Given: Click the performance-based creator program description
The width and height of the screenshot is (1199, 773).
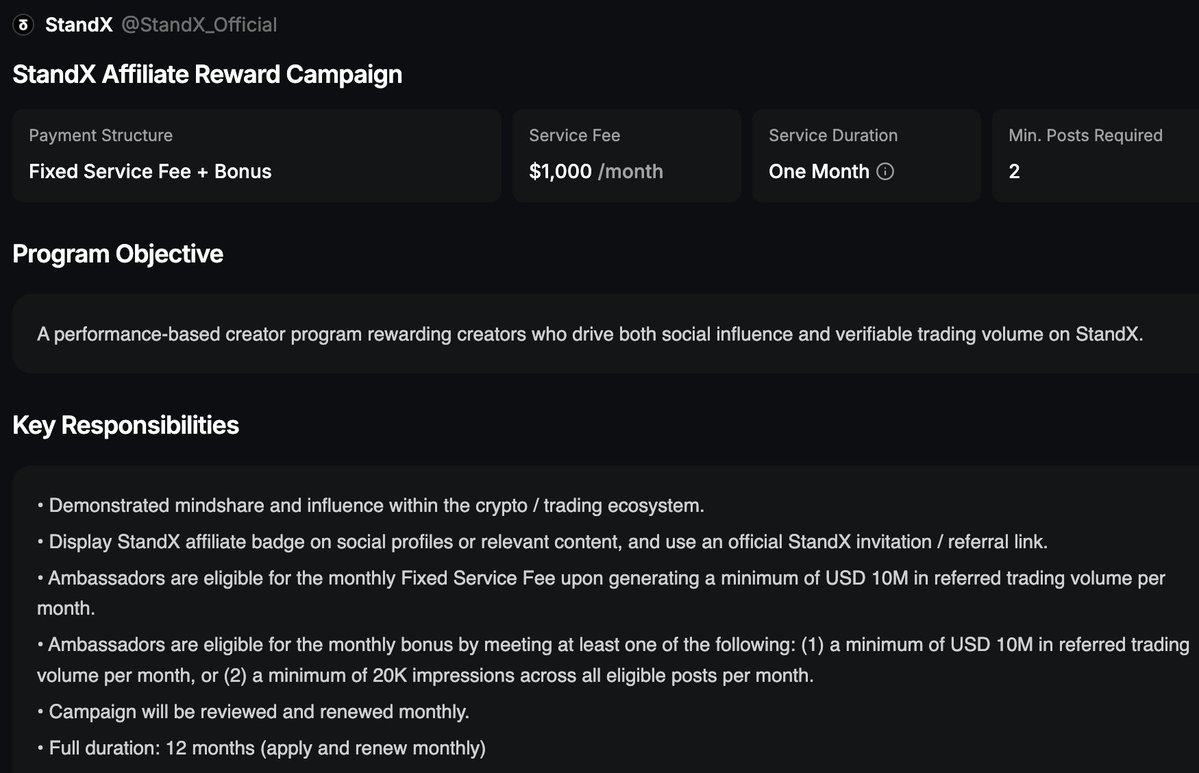Looking at the screenshot, I should 589,334.
